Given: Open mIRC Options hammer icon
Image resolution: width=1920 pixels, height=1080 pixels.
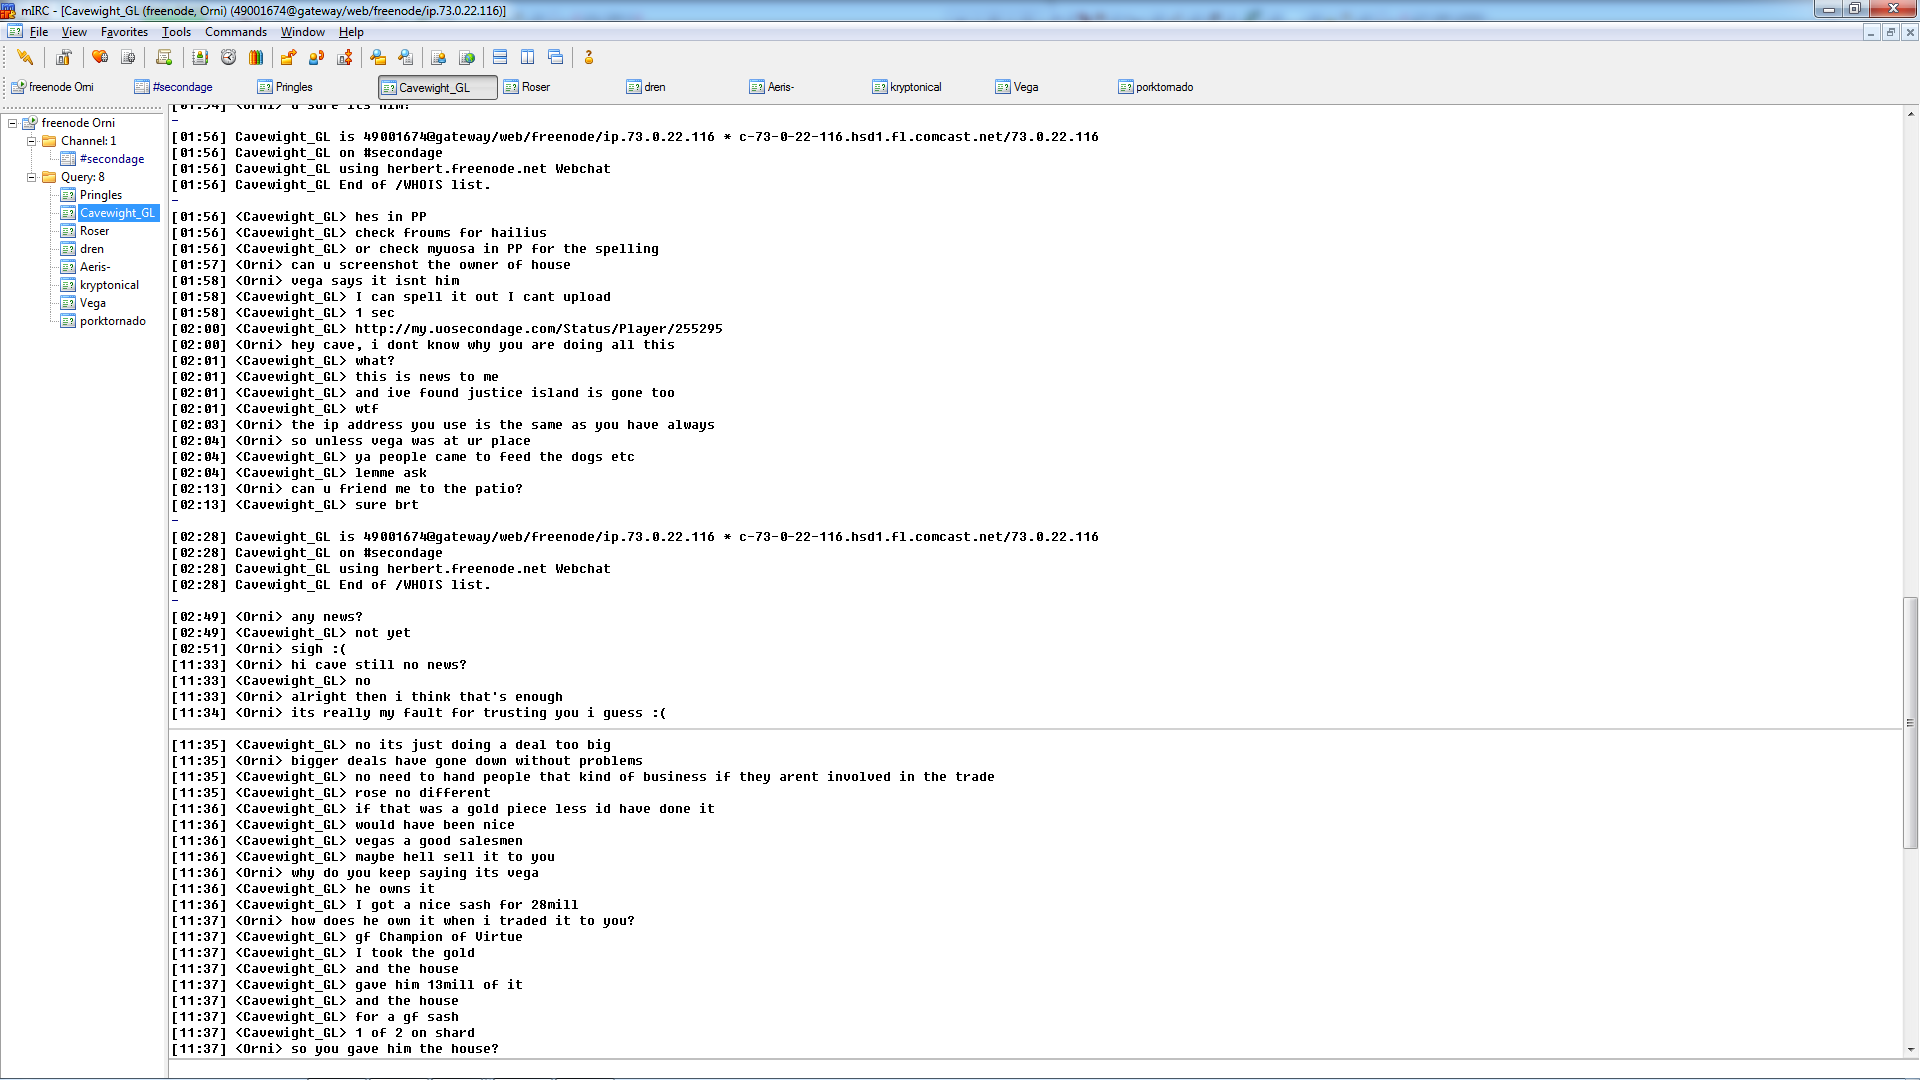Looking at the screenshot, I should (64, 57).
